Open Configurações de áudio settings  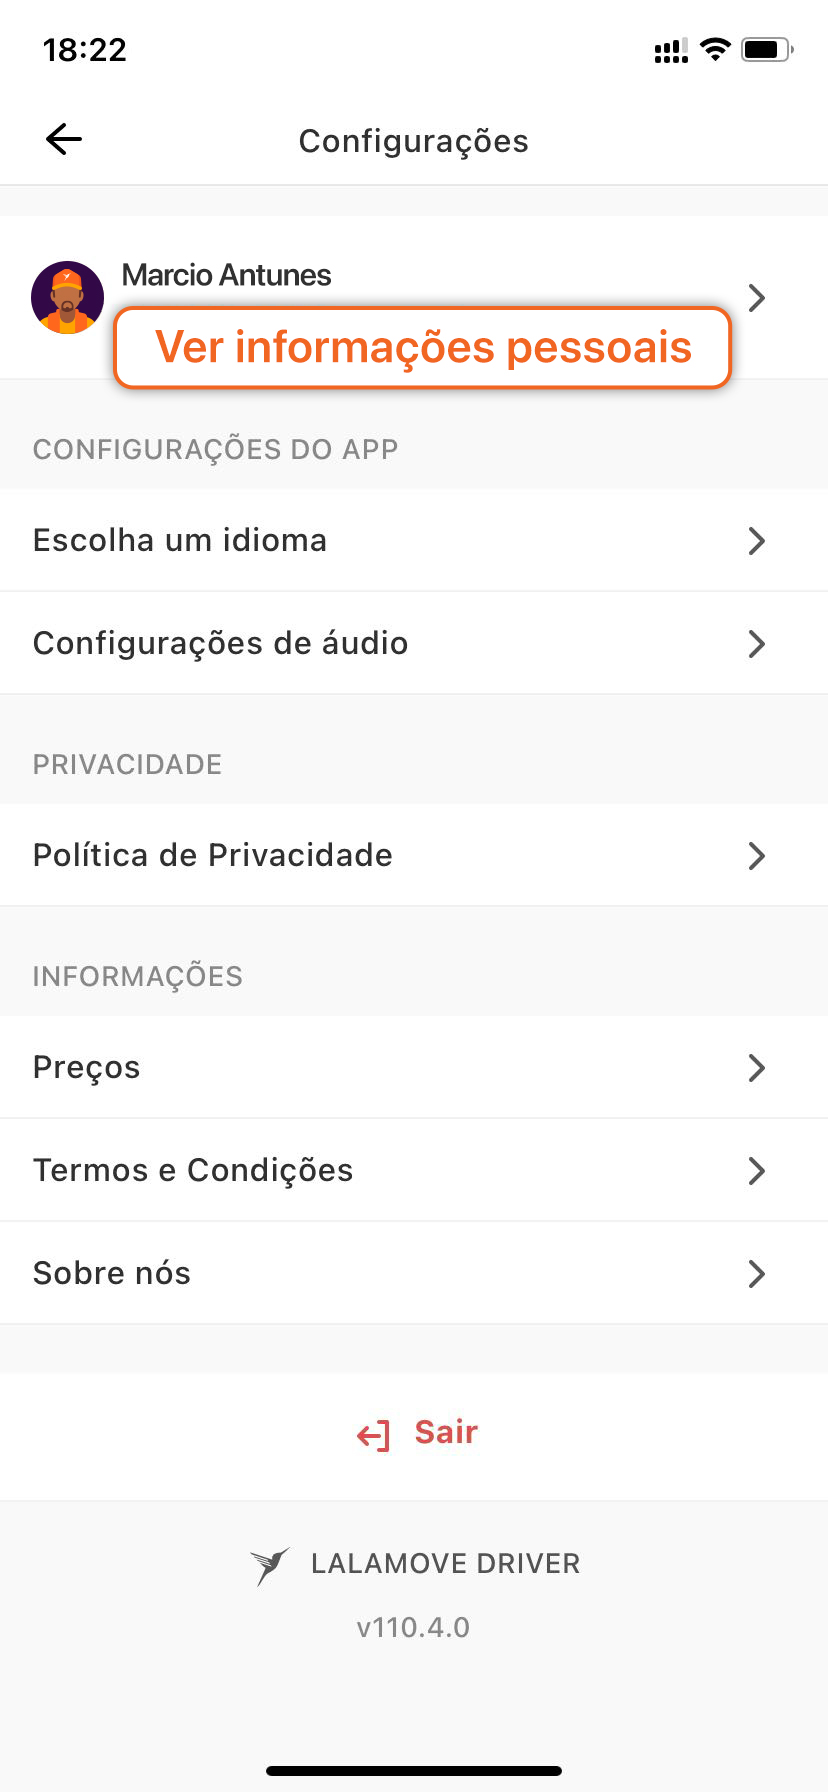(x=414, y=643)
